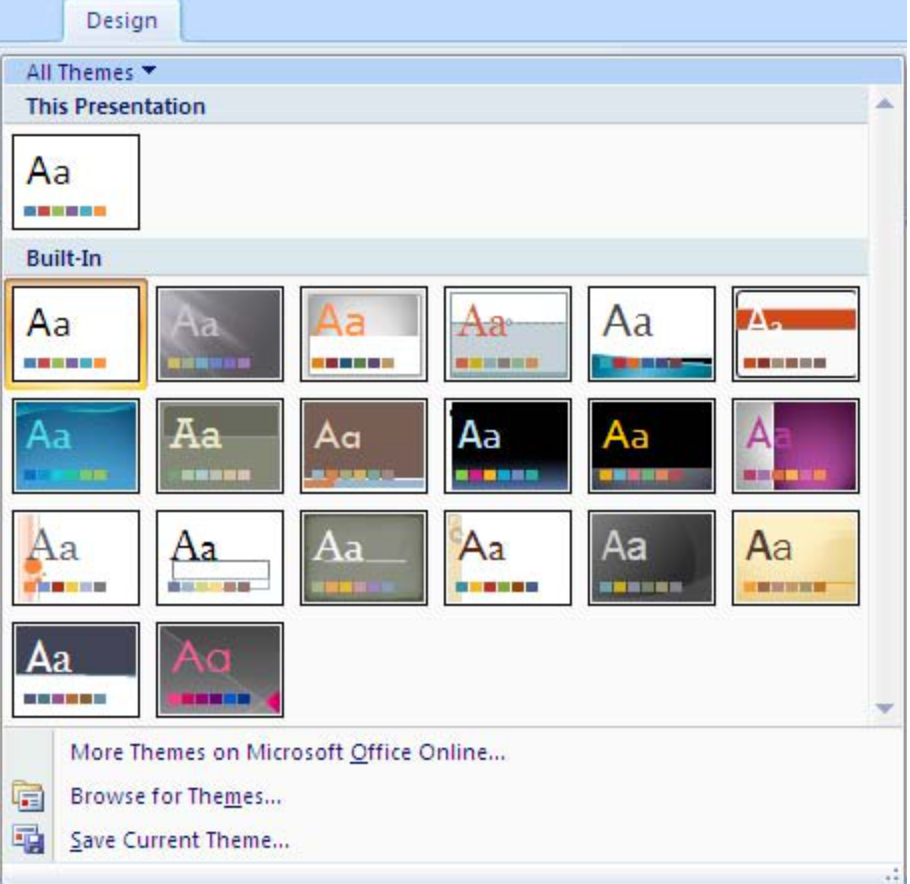Apply the theme with red serif Aa and dotted line
Image resolution: width=910 pixels, height=884 pixels.
click(508, 334)
